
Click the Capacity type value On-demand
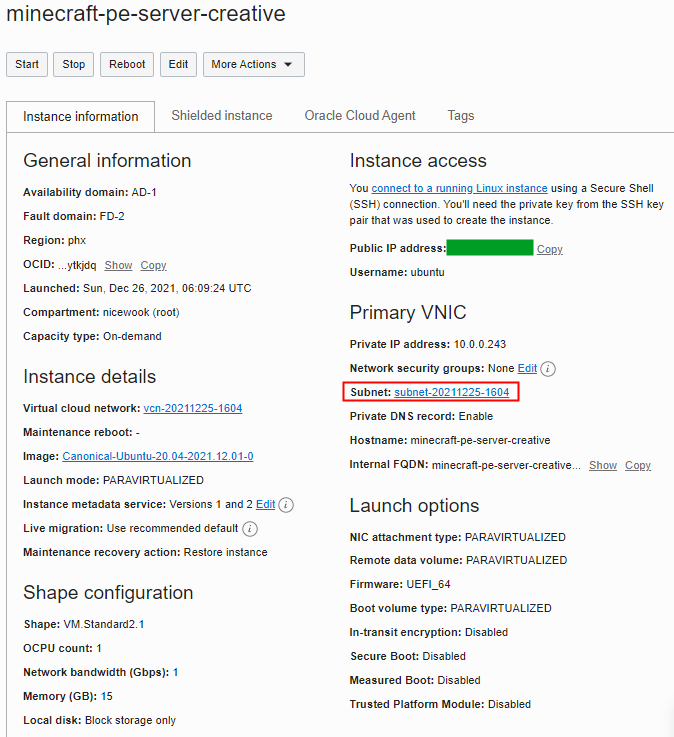click(x=132, y=337)
